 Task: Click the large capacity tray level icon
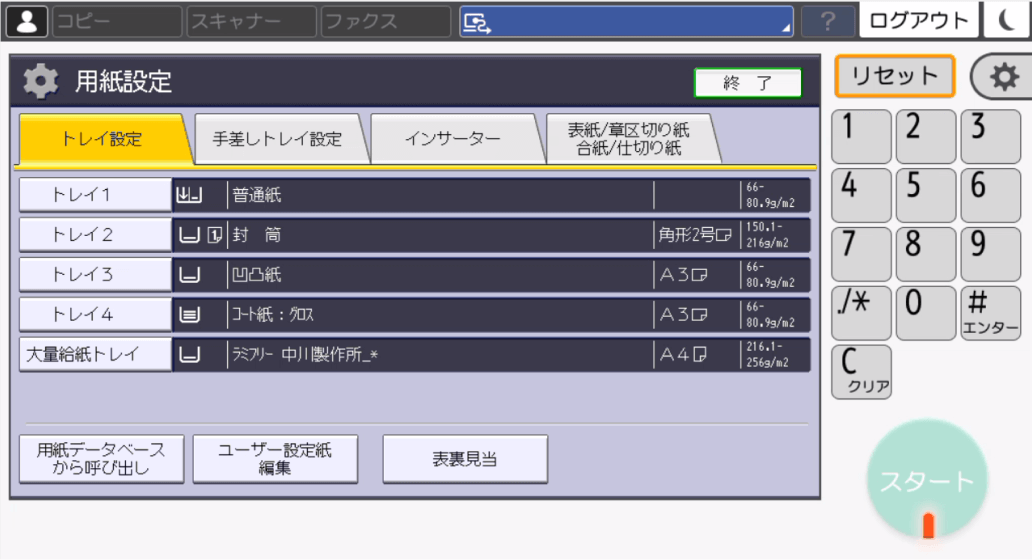pos(189,355)
